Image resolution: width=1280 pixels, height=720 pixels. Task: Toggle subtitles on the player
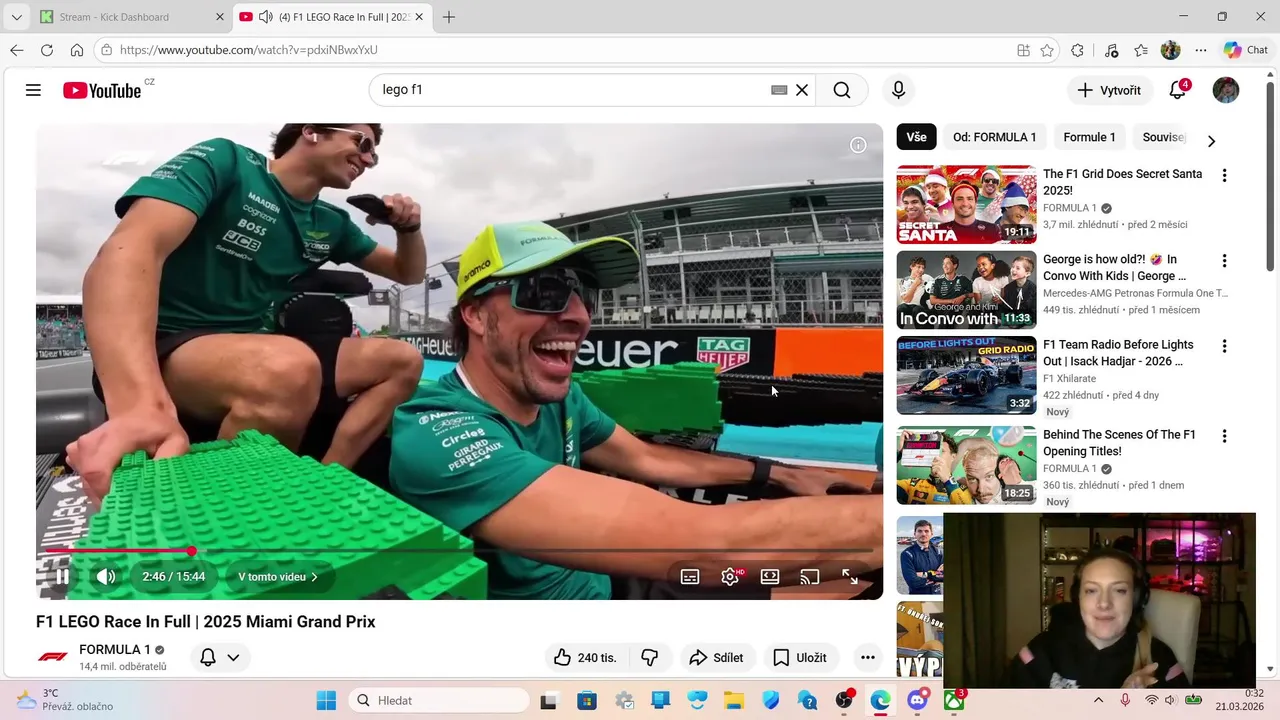point(690,576)
